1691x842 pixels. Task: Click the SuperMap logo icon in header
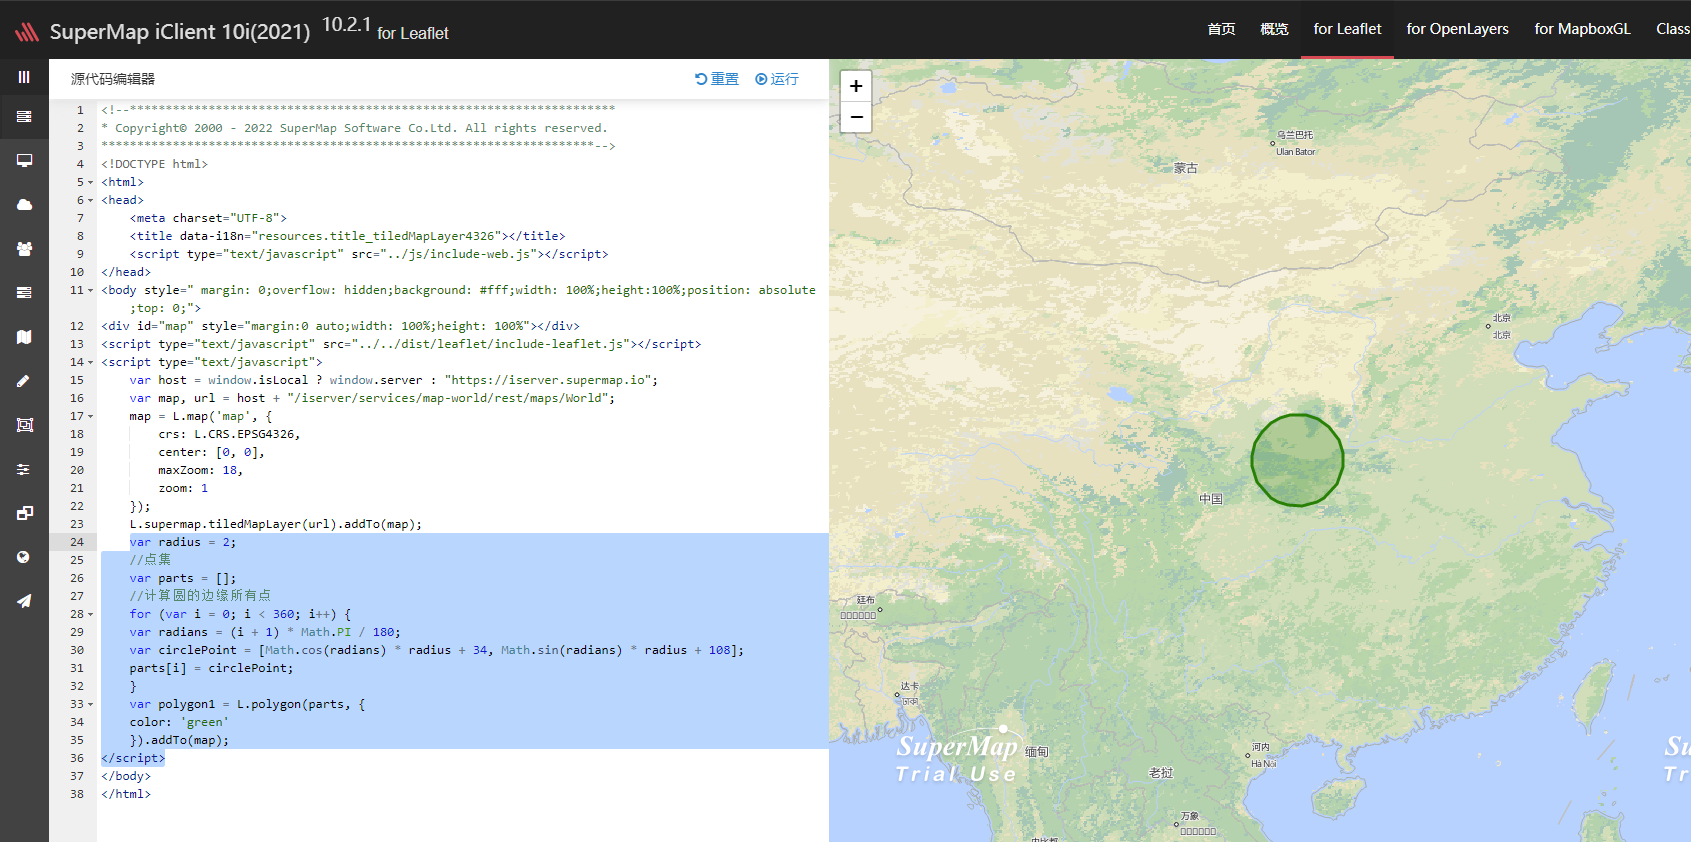pyautogui.click(x=27, y=32)
